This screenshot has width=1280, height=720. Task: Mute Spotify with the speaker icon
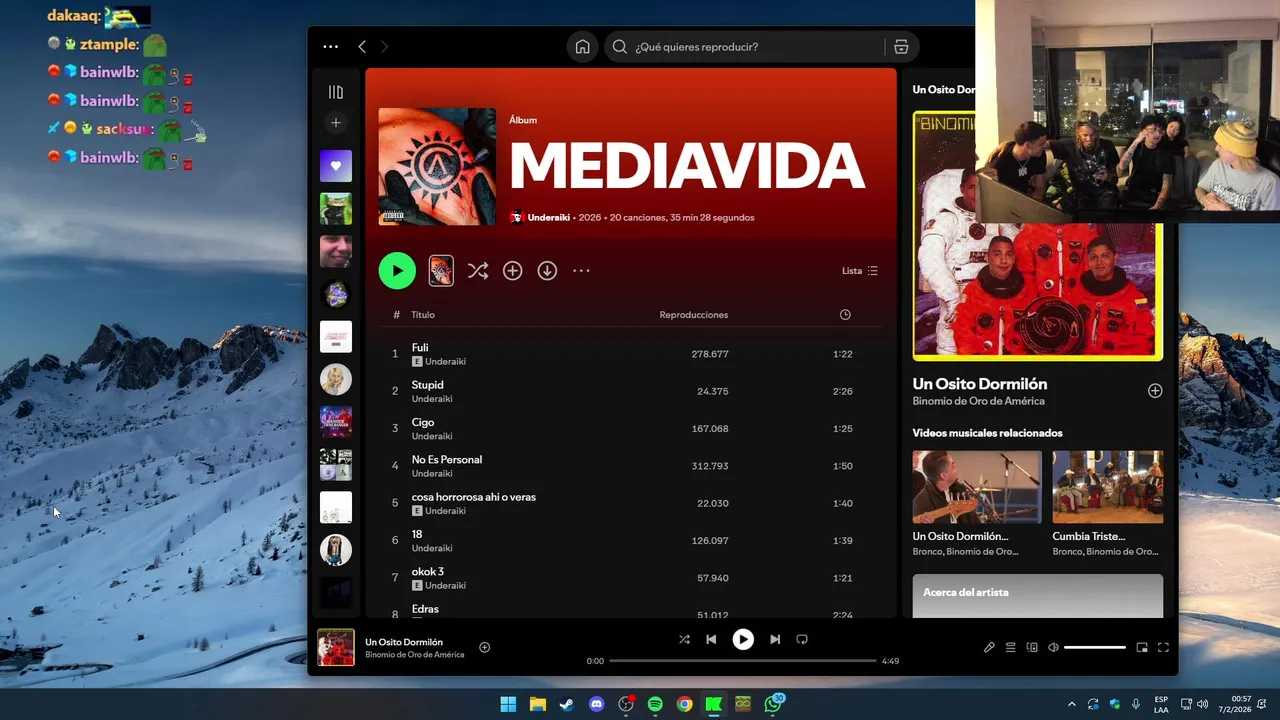coord(1053,647)
